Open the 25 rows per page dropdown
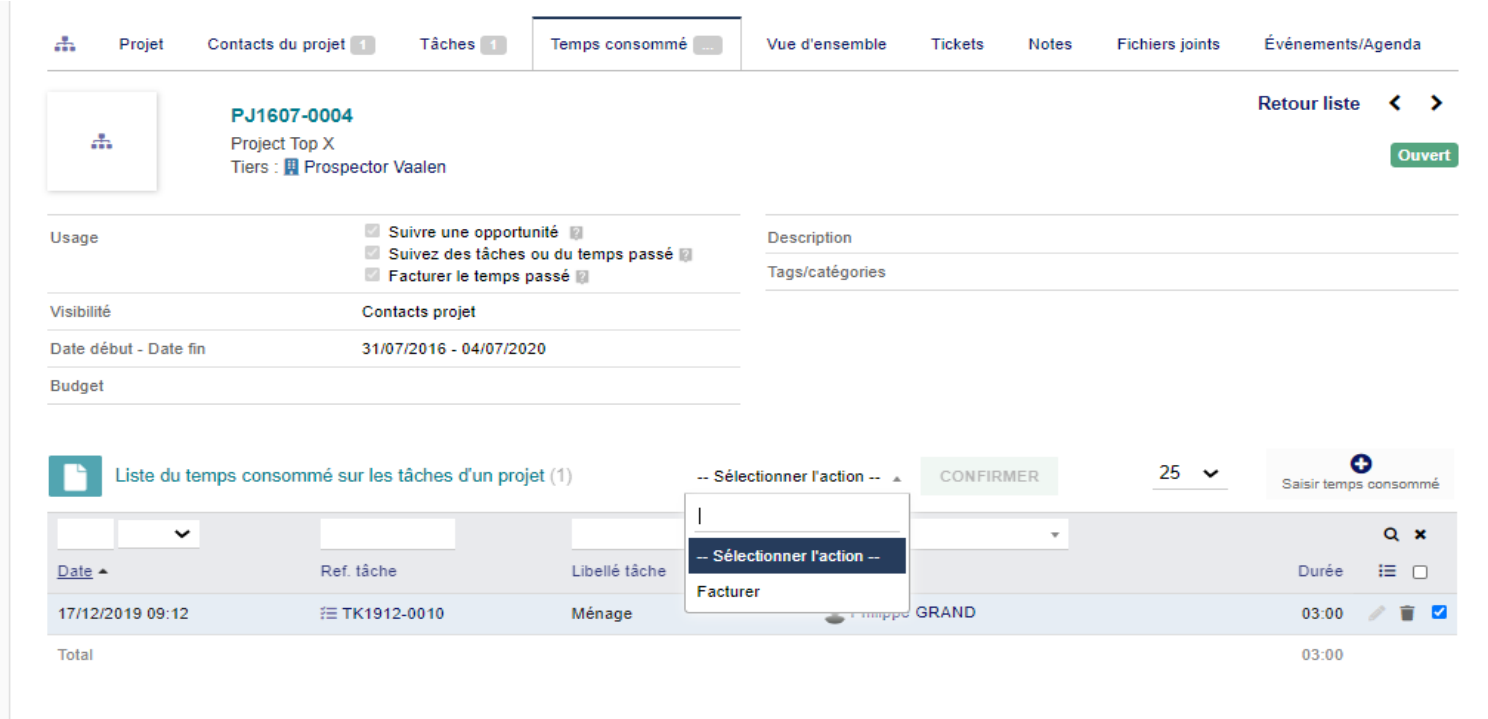 click(1189, 473)
